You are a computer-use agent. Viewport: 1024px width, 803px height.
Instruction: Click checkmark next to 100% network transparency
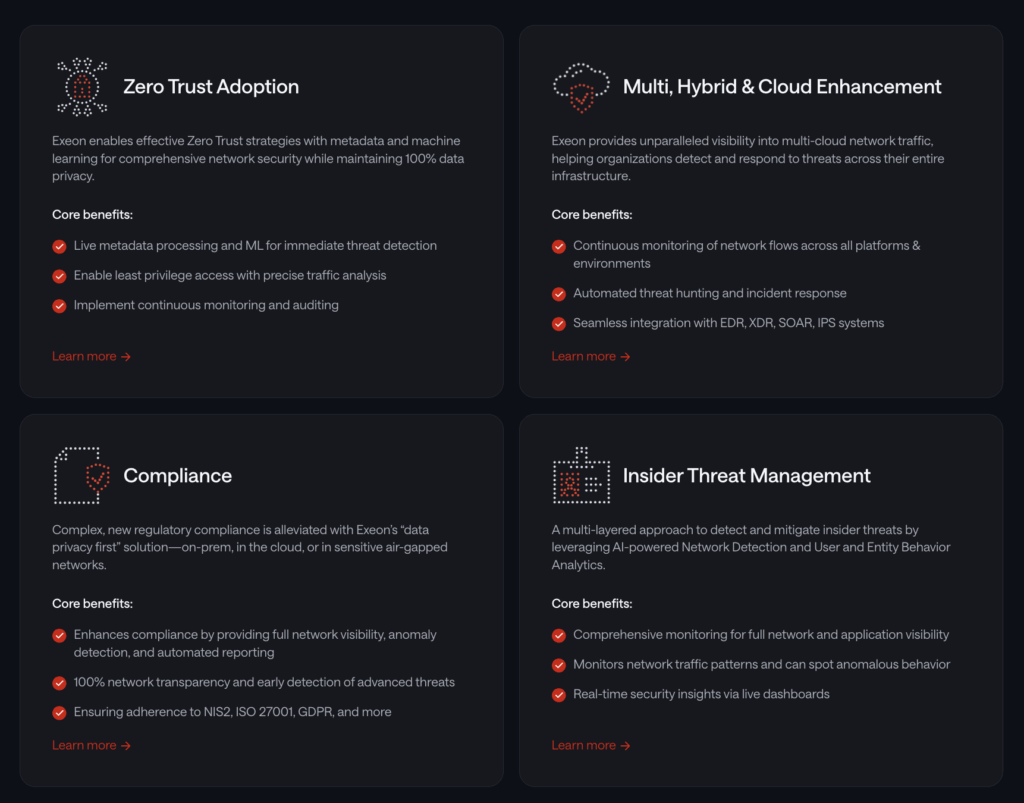(x=60, y=683)
